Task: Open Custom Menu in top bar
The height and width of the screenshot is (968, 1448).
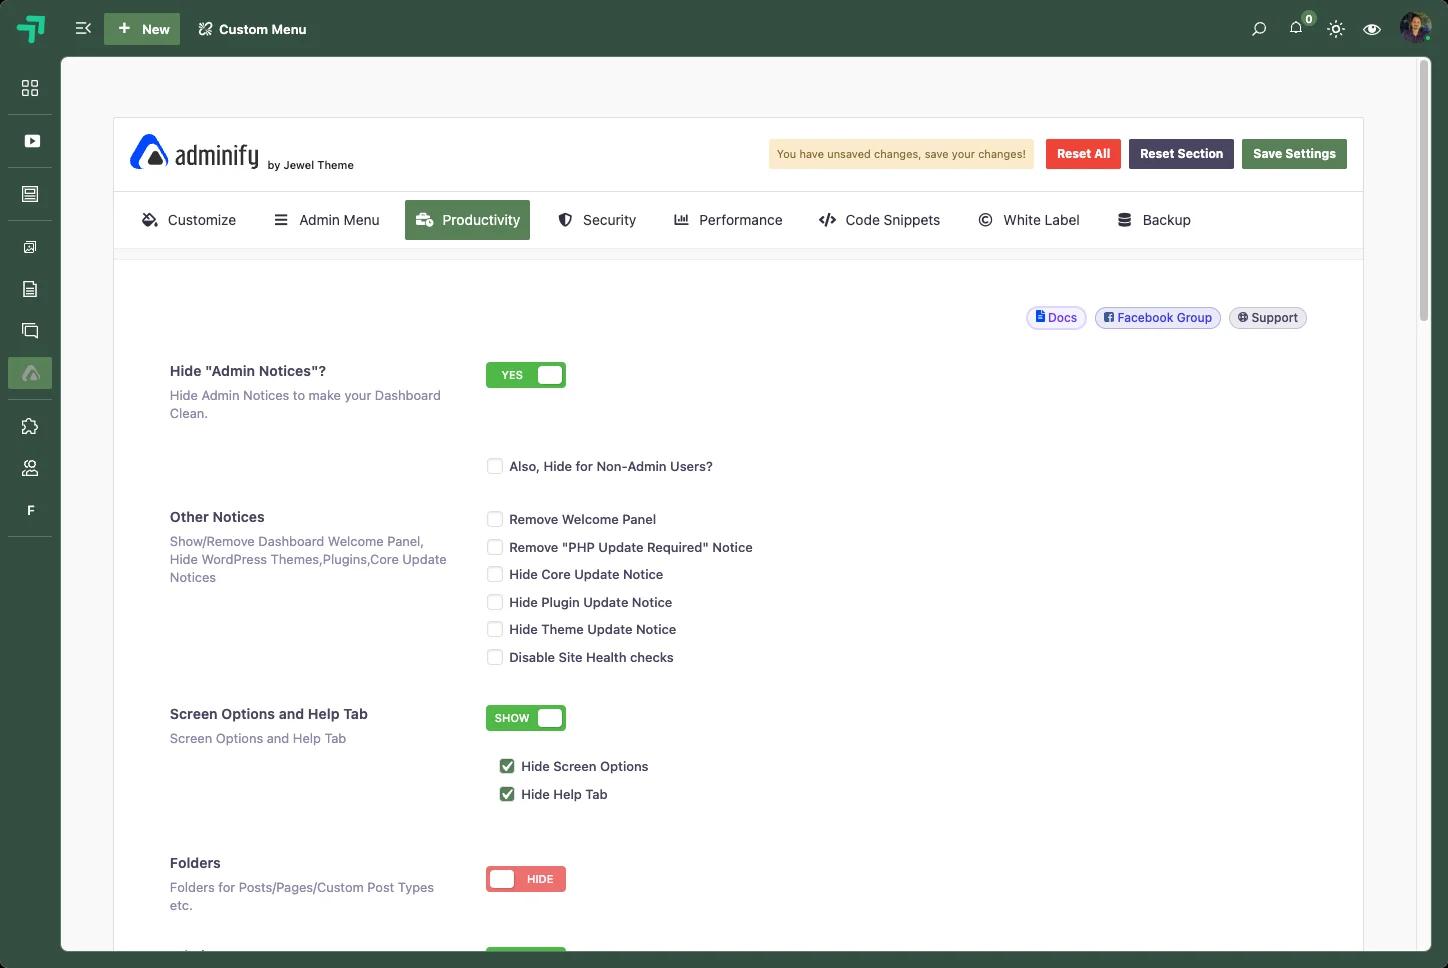Action: [252, 29]
